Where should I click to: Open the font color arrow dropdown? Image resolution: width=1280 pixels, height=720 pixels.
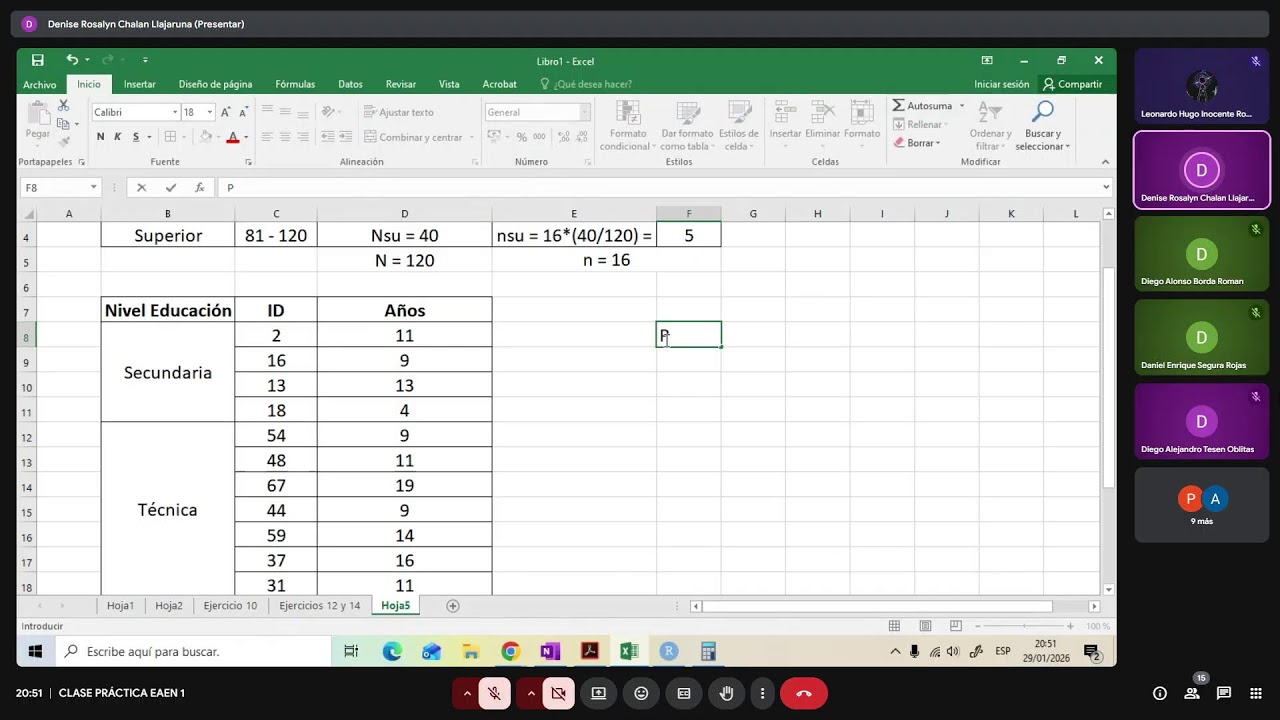(248, 137)
